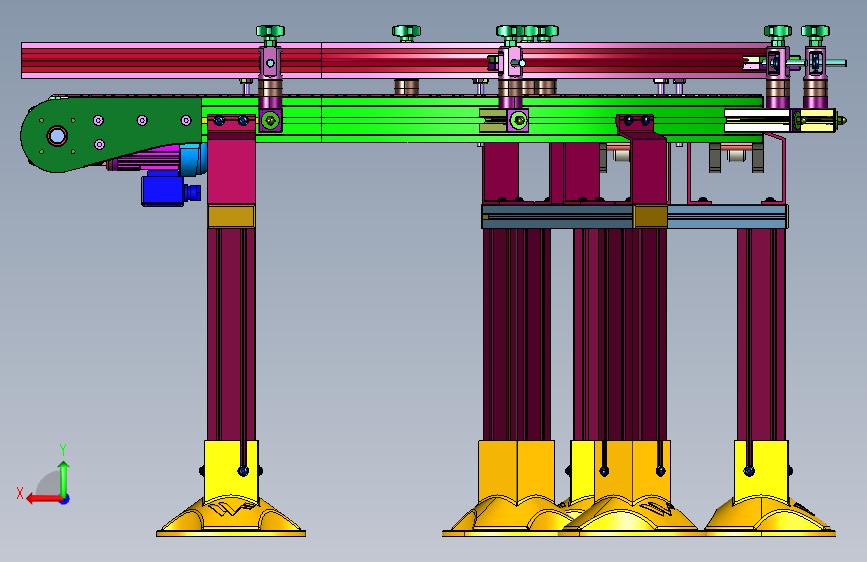Pick the drive shaft bore on green plate
This screenshot has height=562, width=867.
click(x=57, y=136)
